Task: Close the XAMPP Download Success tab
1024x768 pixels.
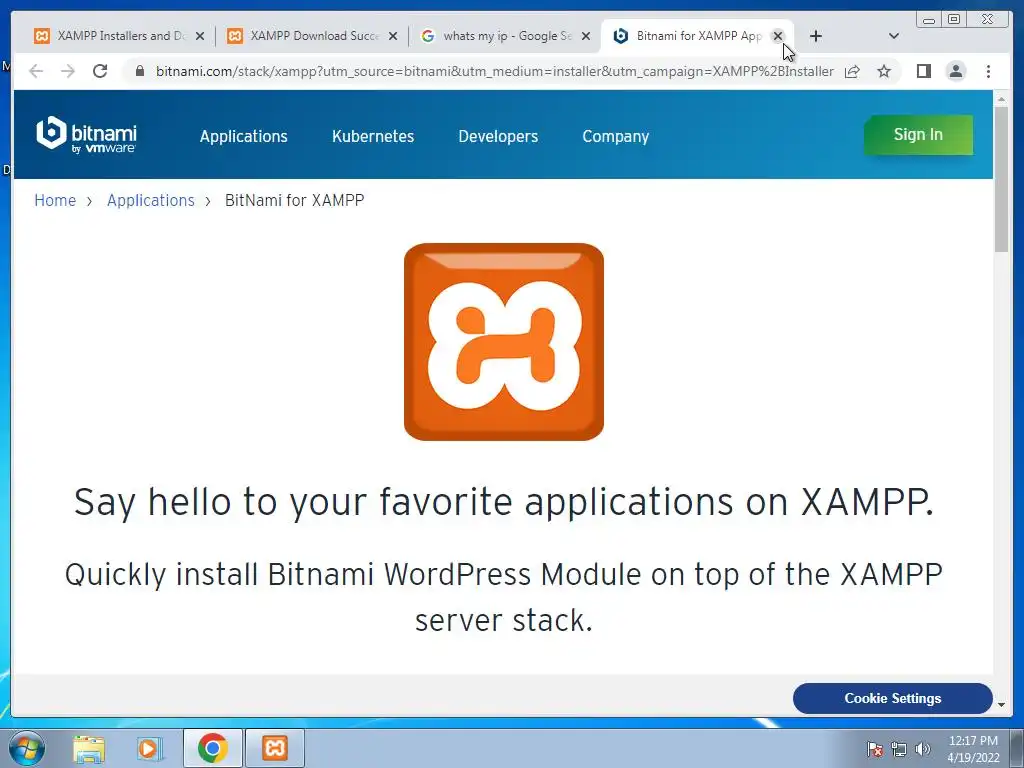Action: (x=393, y=37)
